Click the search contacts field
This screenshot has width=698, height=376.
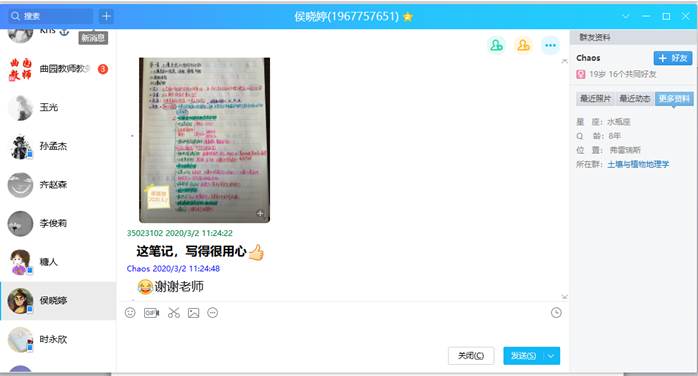click(51, 16)
